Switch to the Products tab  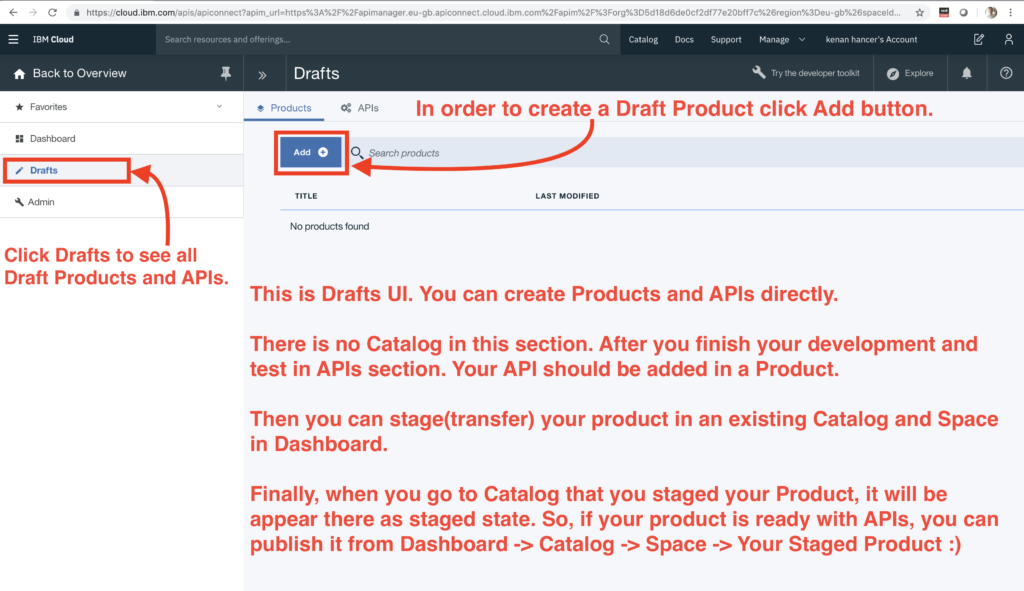pyautogui.click(x=284, y=108)
